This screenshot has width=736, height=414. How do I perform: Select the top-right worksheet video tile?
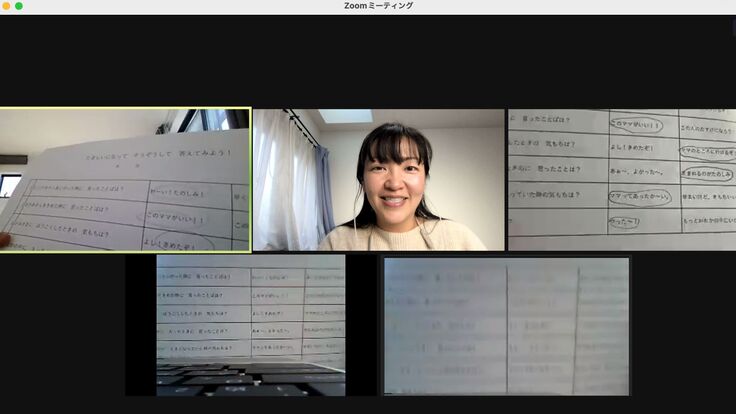click(x=621, y=180)
